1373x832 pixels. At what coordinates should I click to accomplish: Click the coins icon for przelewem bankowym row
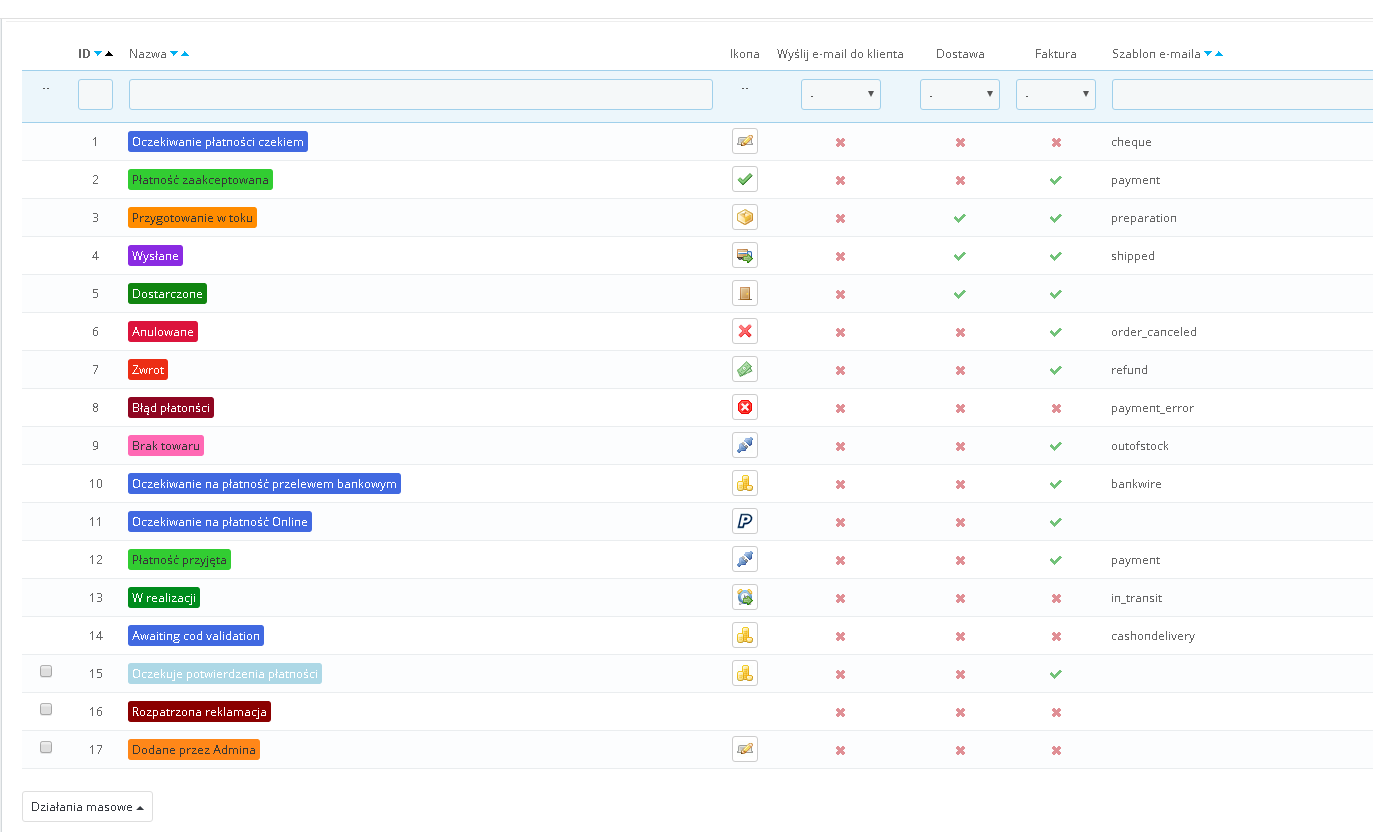coord(744,484)
